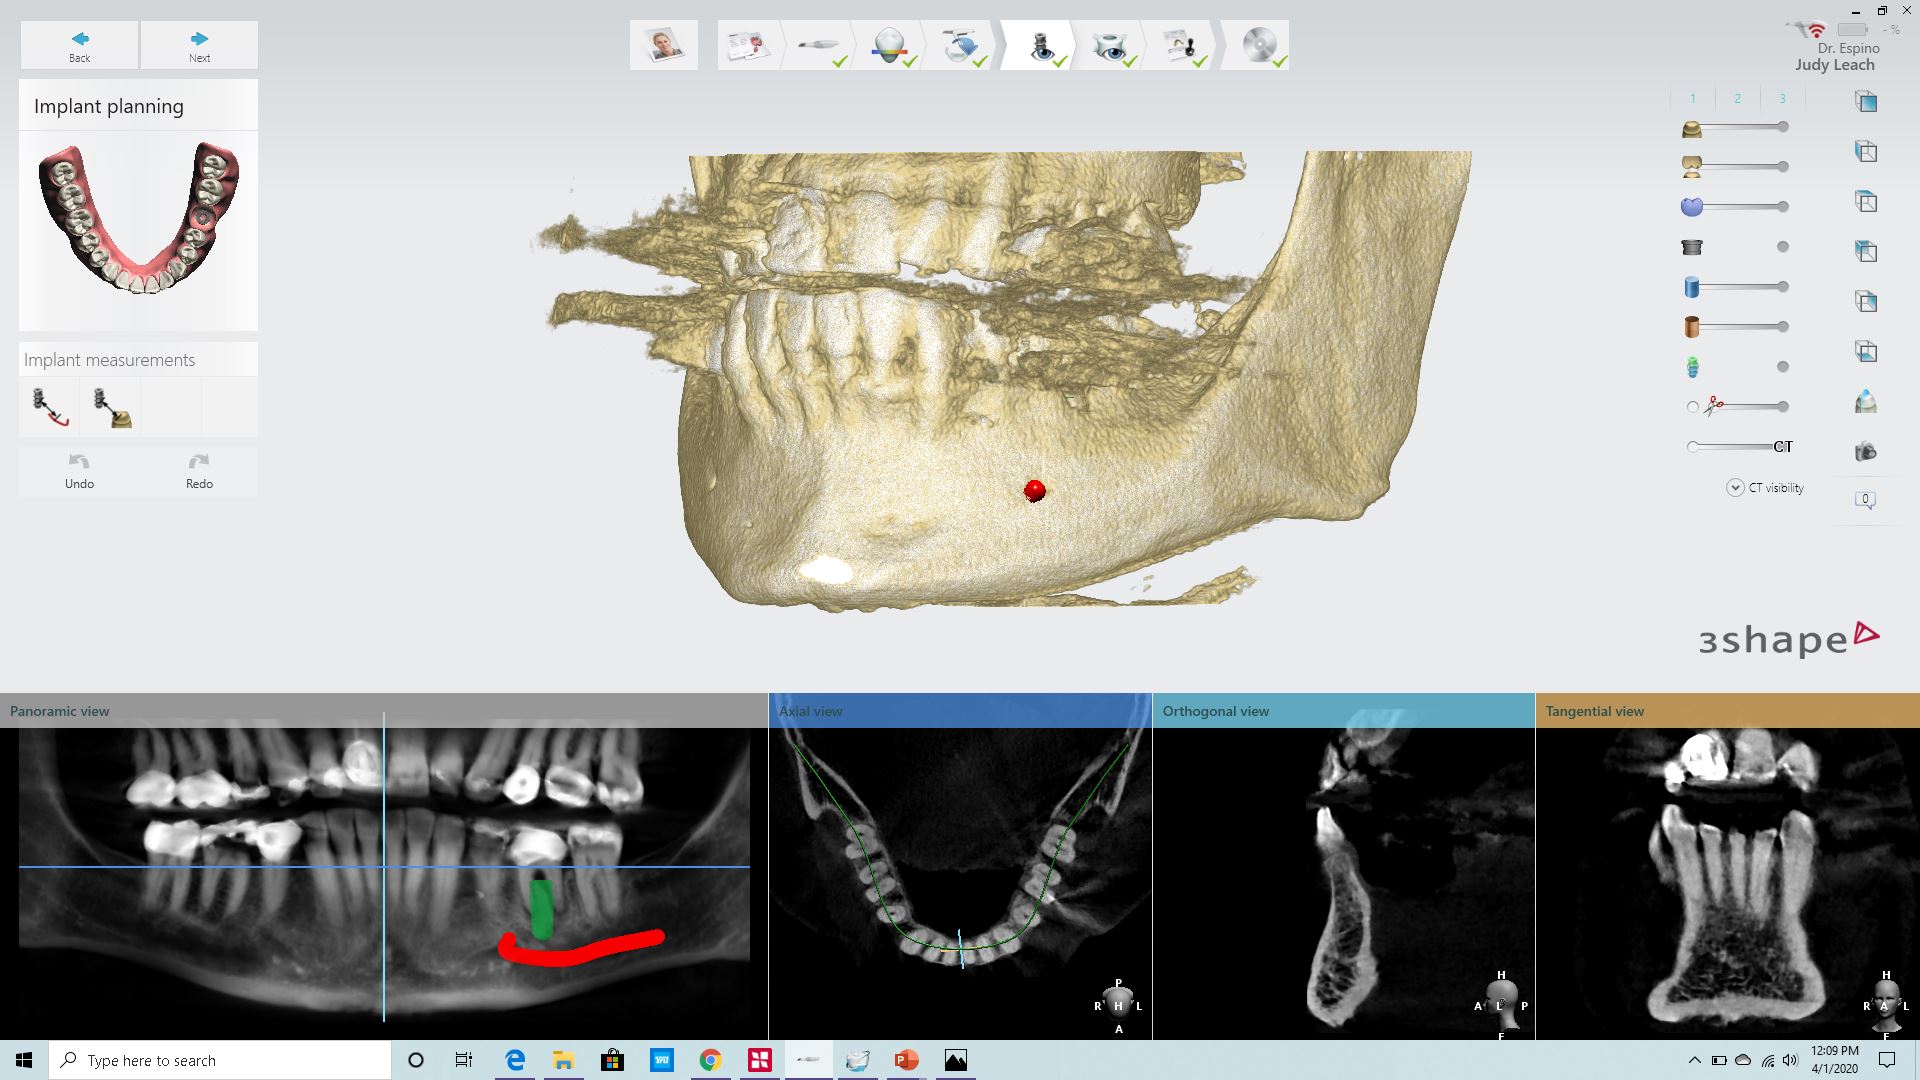Select the implant-to-implant measurement tool
This screenshot has width=1920, height=1080.
click(x=48, y=406)
